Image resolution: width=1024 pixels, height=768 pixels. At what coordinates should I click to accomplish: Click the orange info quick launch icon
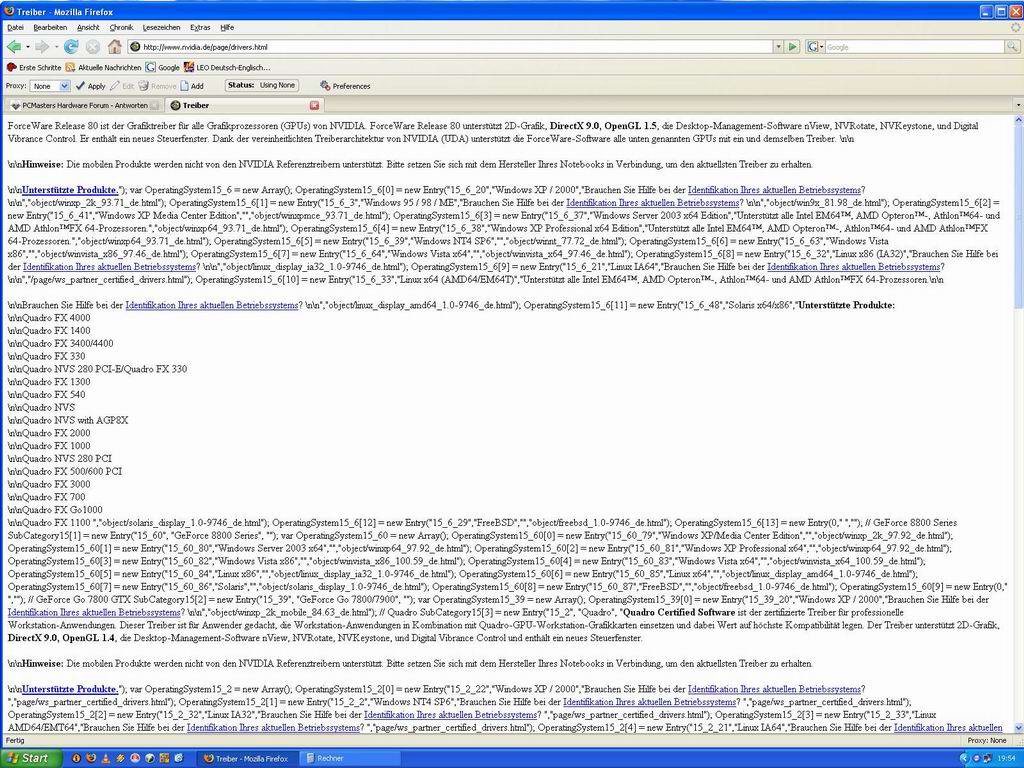pyautogui.click(x=76, y=758)
